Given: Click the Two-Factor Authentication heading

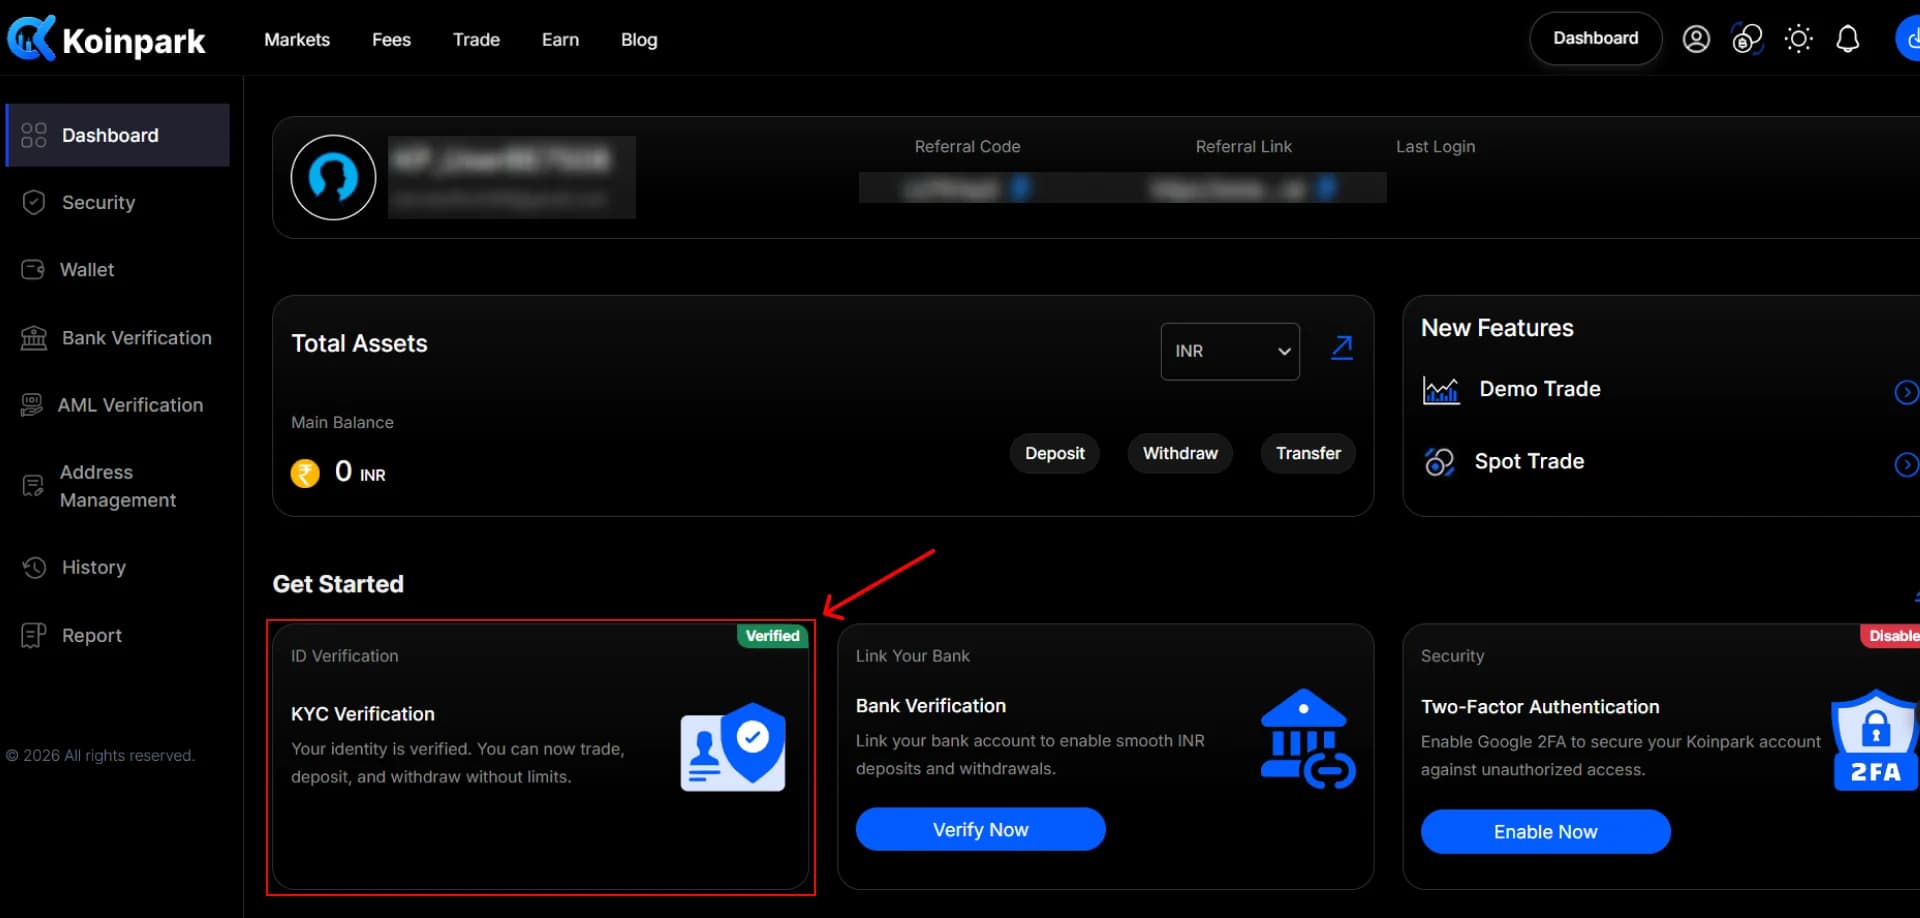Looking at the screenshot, I should click(x=1540, y=707).
